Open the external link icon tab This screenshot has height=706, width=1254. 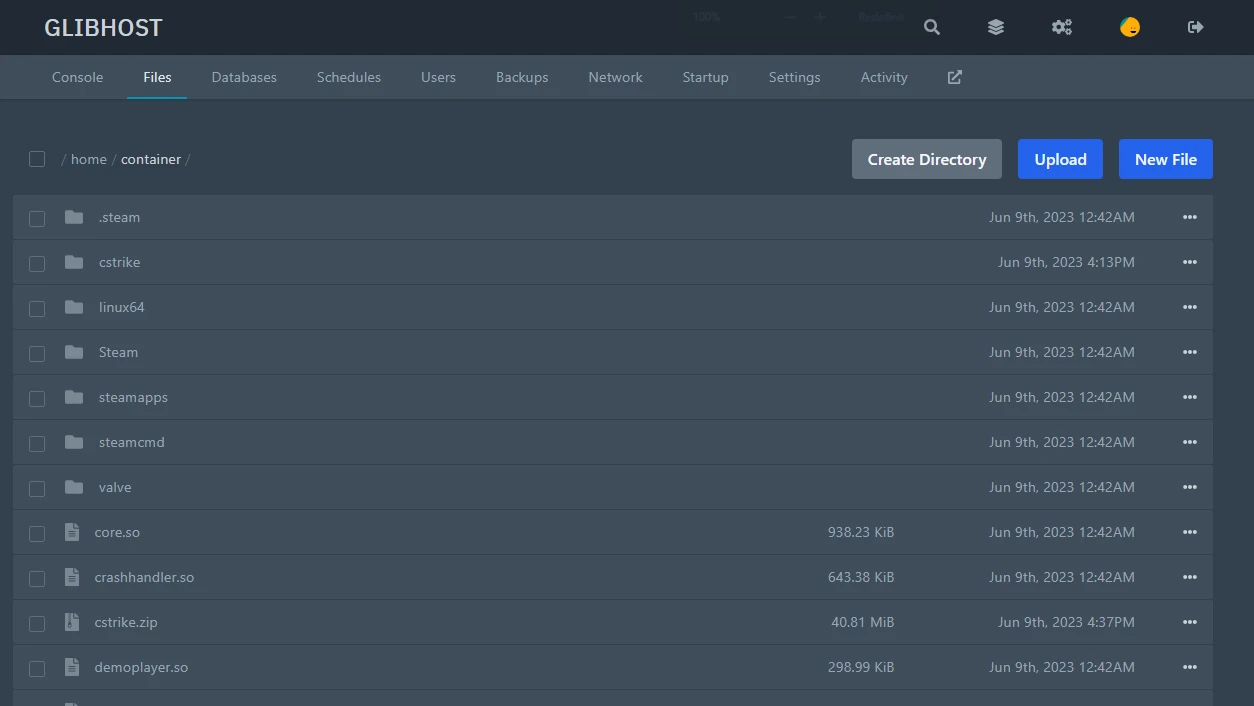tap(955, 77)
